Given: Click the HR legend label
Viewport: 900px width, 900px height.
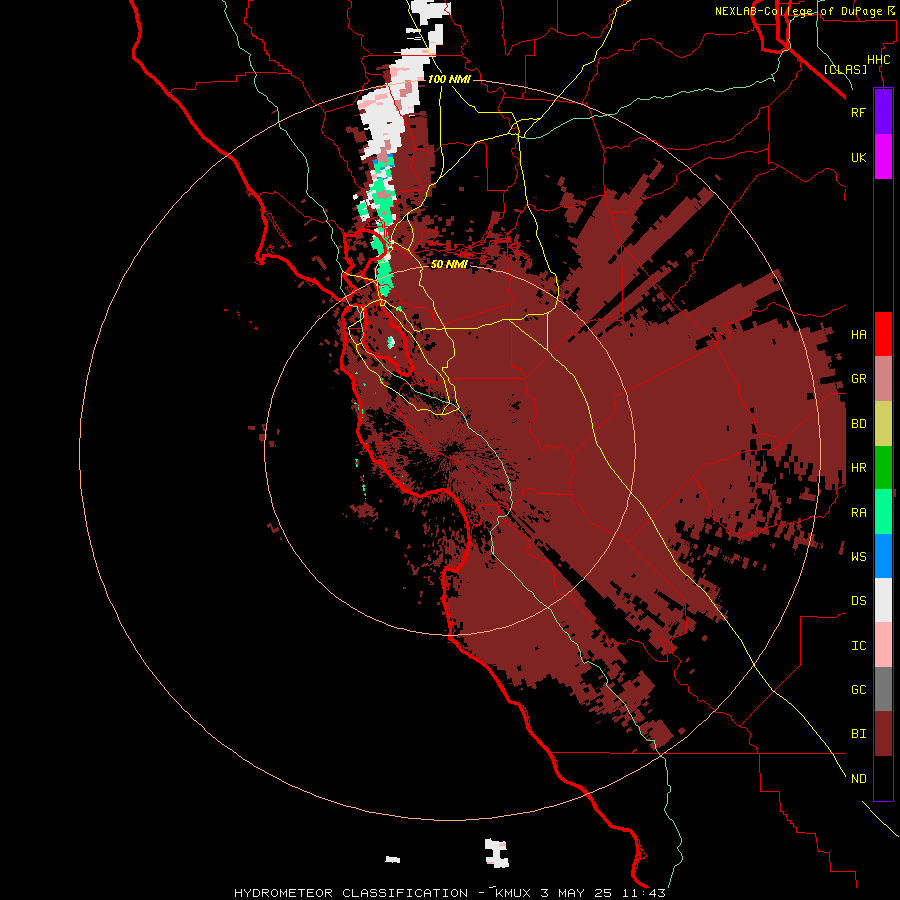Looking at the screenshot, I should [858, 468].
